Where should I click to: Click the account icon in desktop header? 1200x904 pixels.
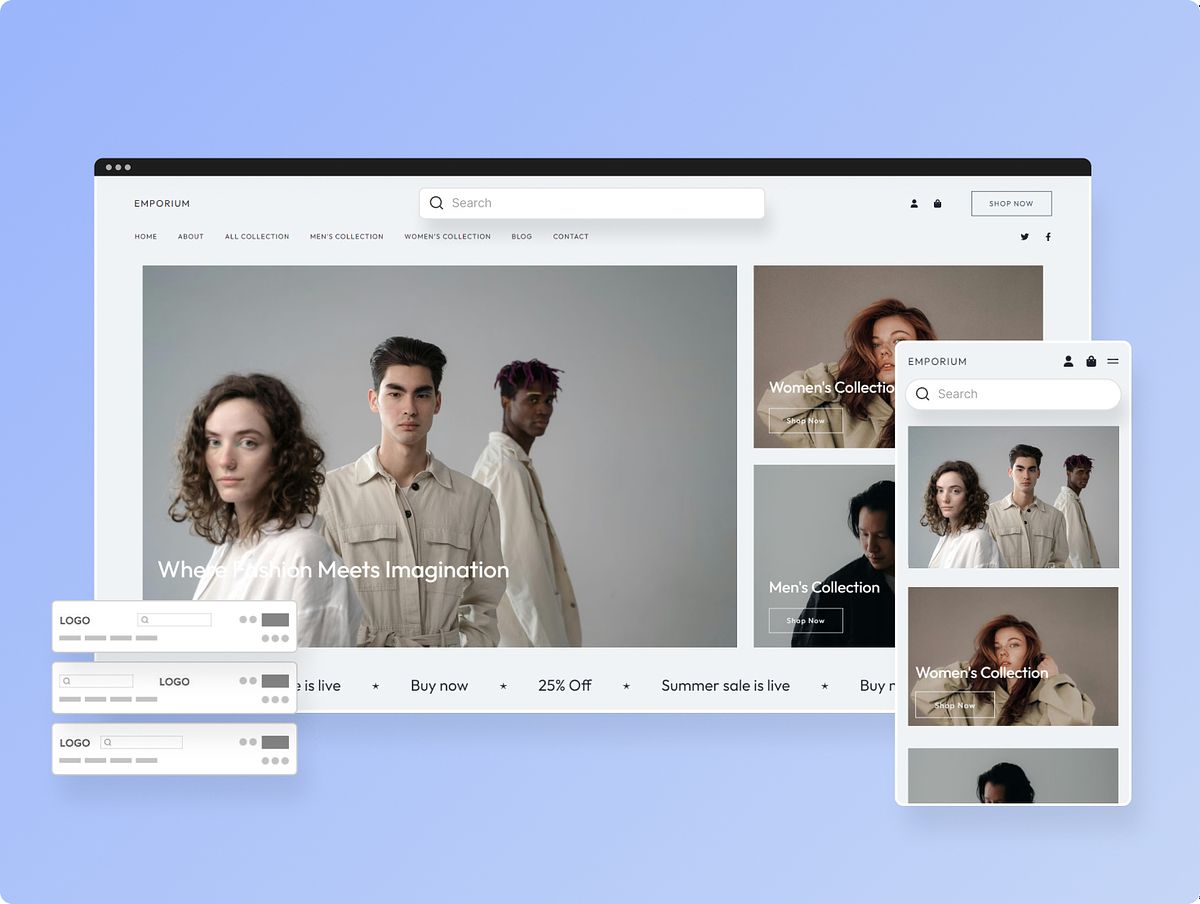pos(914,203)
